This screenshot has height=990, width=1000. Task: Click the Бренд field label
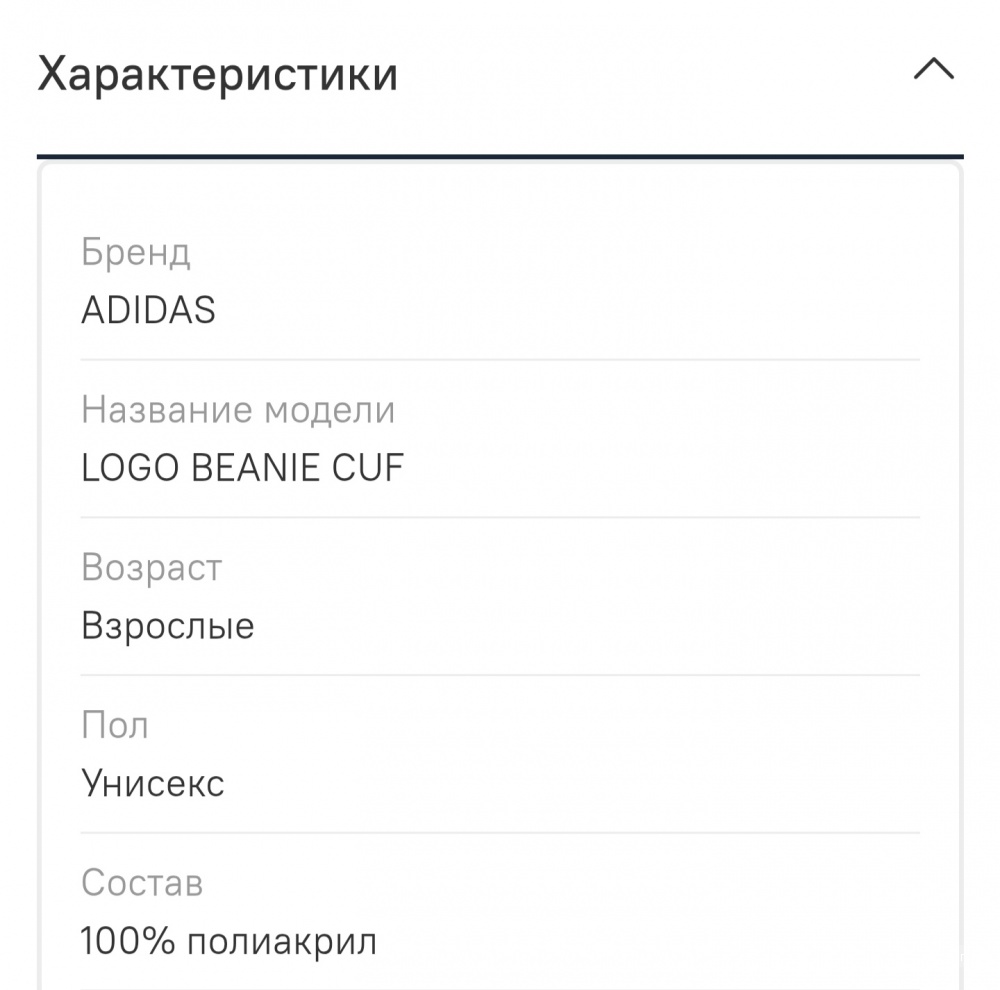coord(135,253)
